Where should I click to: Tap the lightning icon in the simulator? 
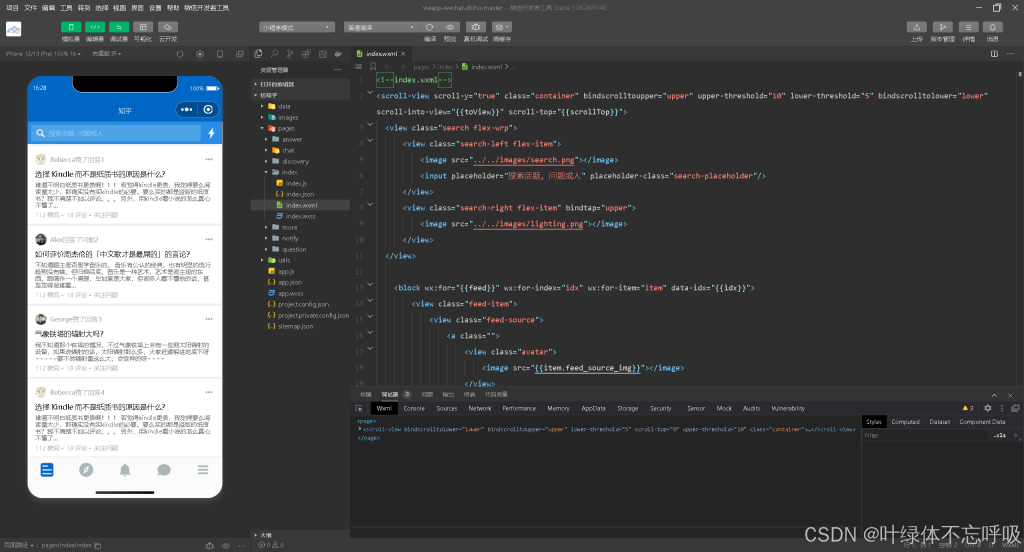211,133
